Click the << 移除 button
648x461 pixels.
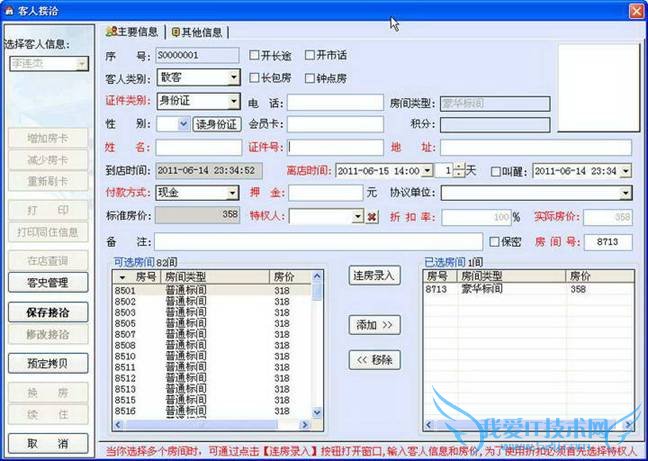point(374,360)
